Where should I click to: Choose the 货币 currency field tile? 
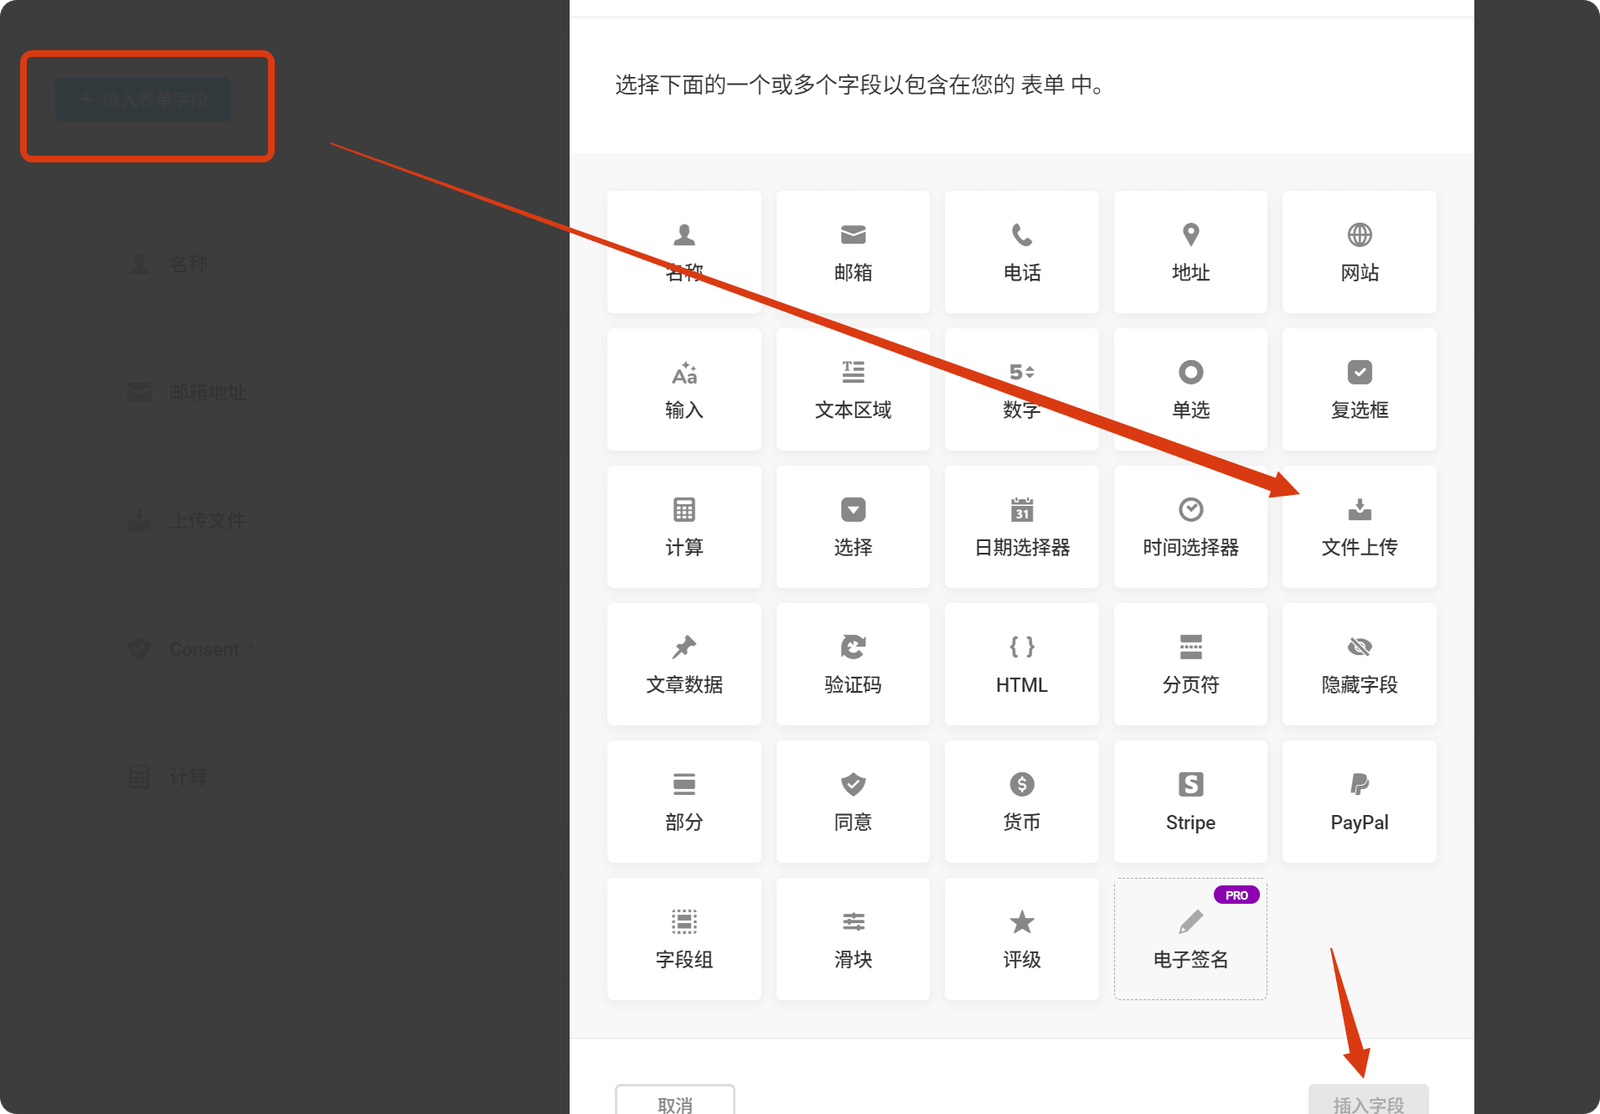tap(1022, 802)
